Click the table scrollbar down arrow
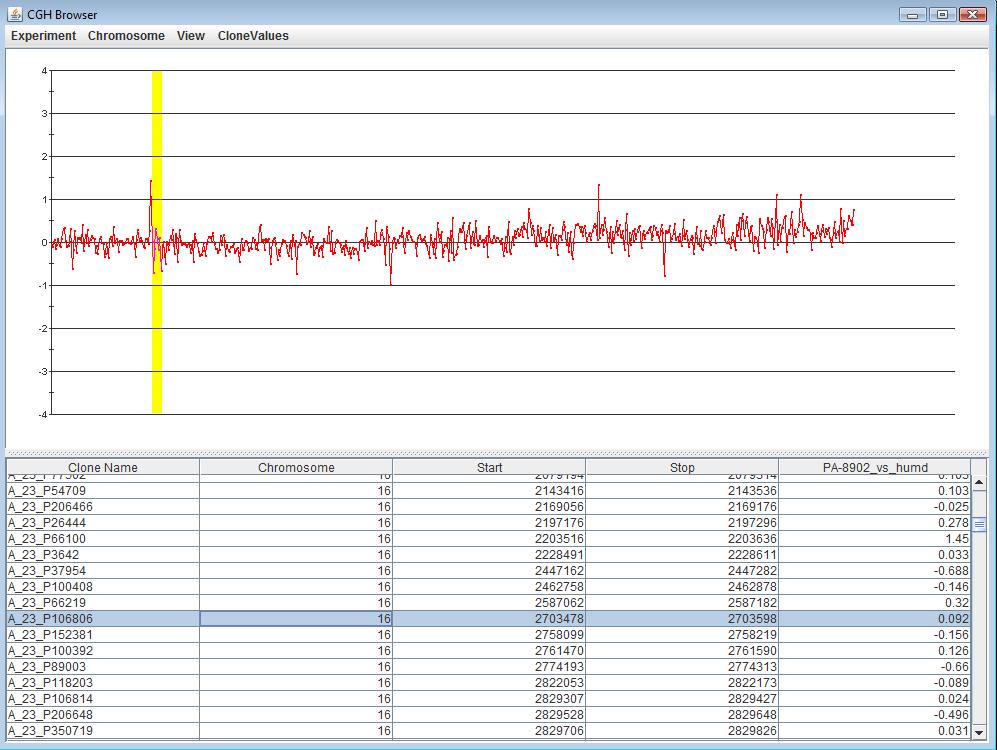Viewport: 997px width, 750px height. coord(979,732)
